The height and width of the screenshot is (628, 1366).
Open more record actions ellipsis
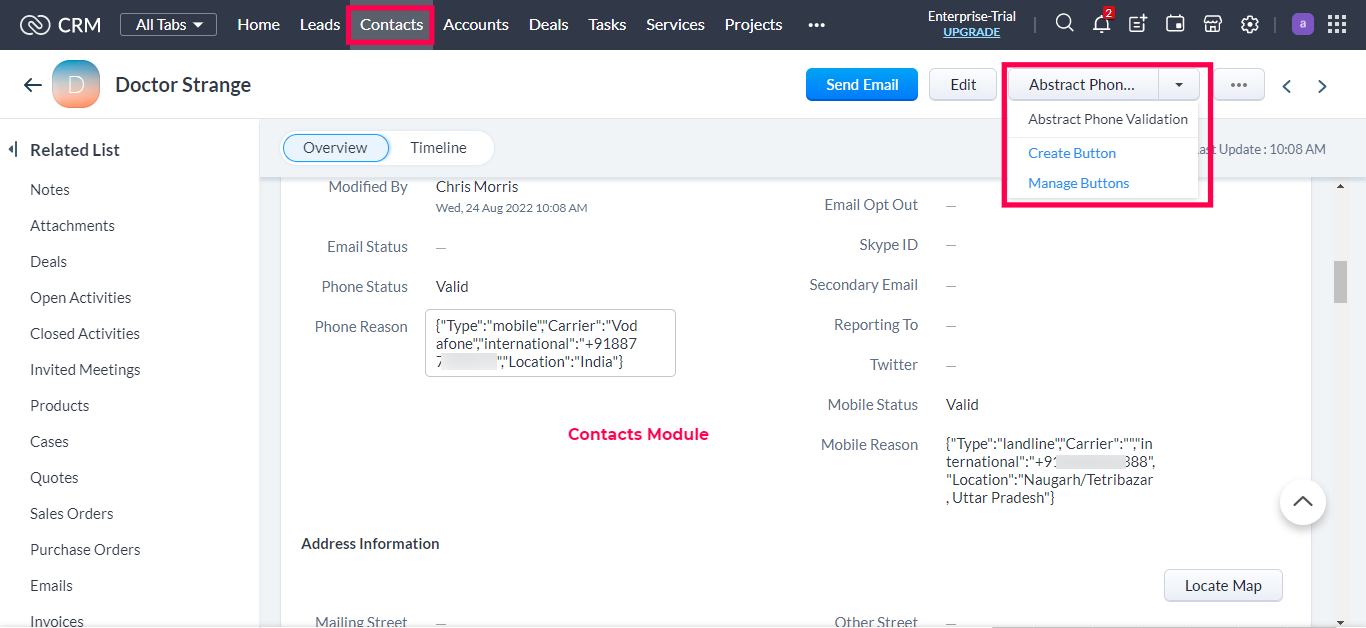(x=1239, y=85)
